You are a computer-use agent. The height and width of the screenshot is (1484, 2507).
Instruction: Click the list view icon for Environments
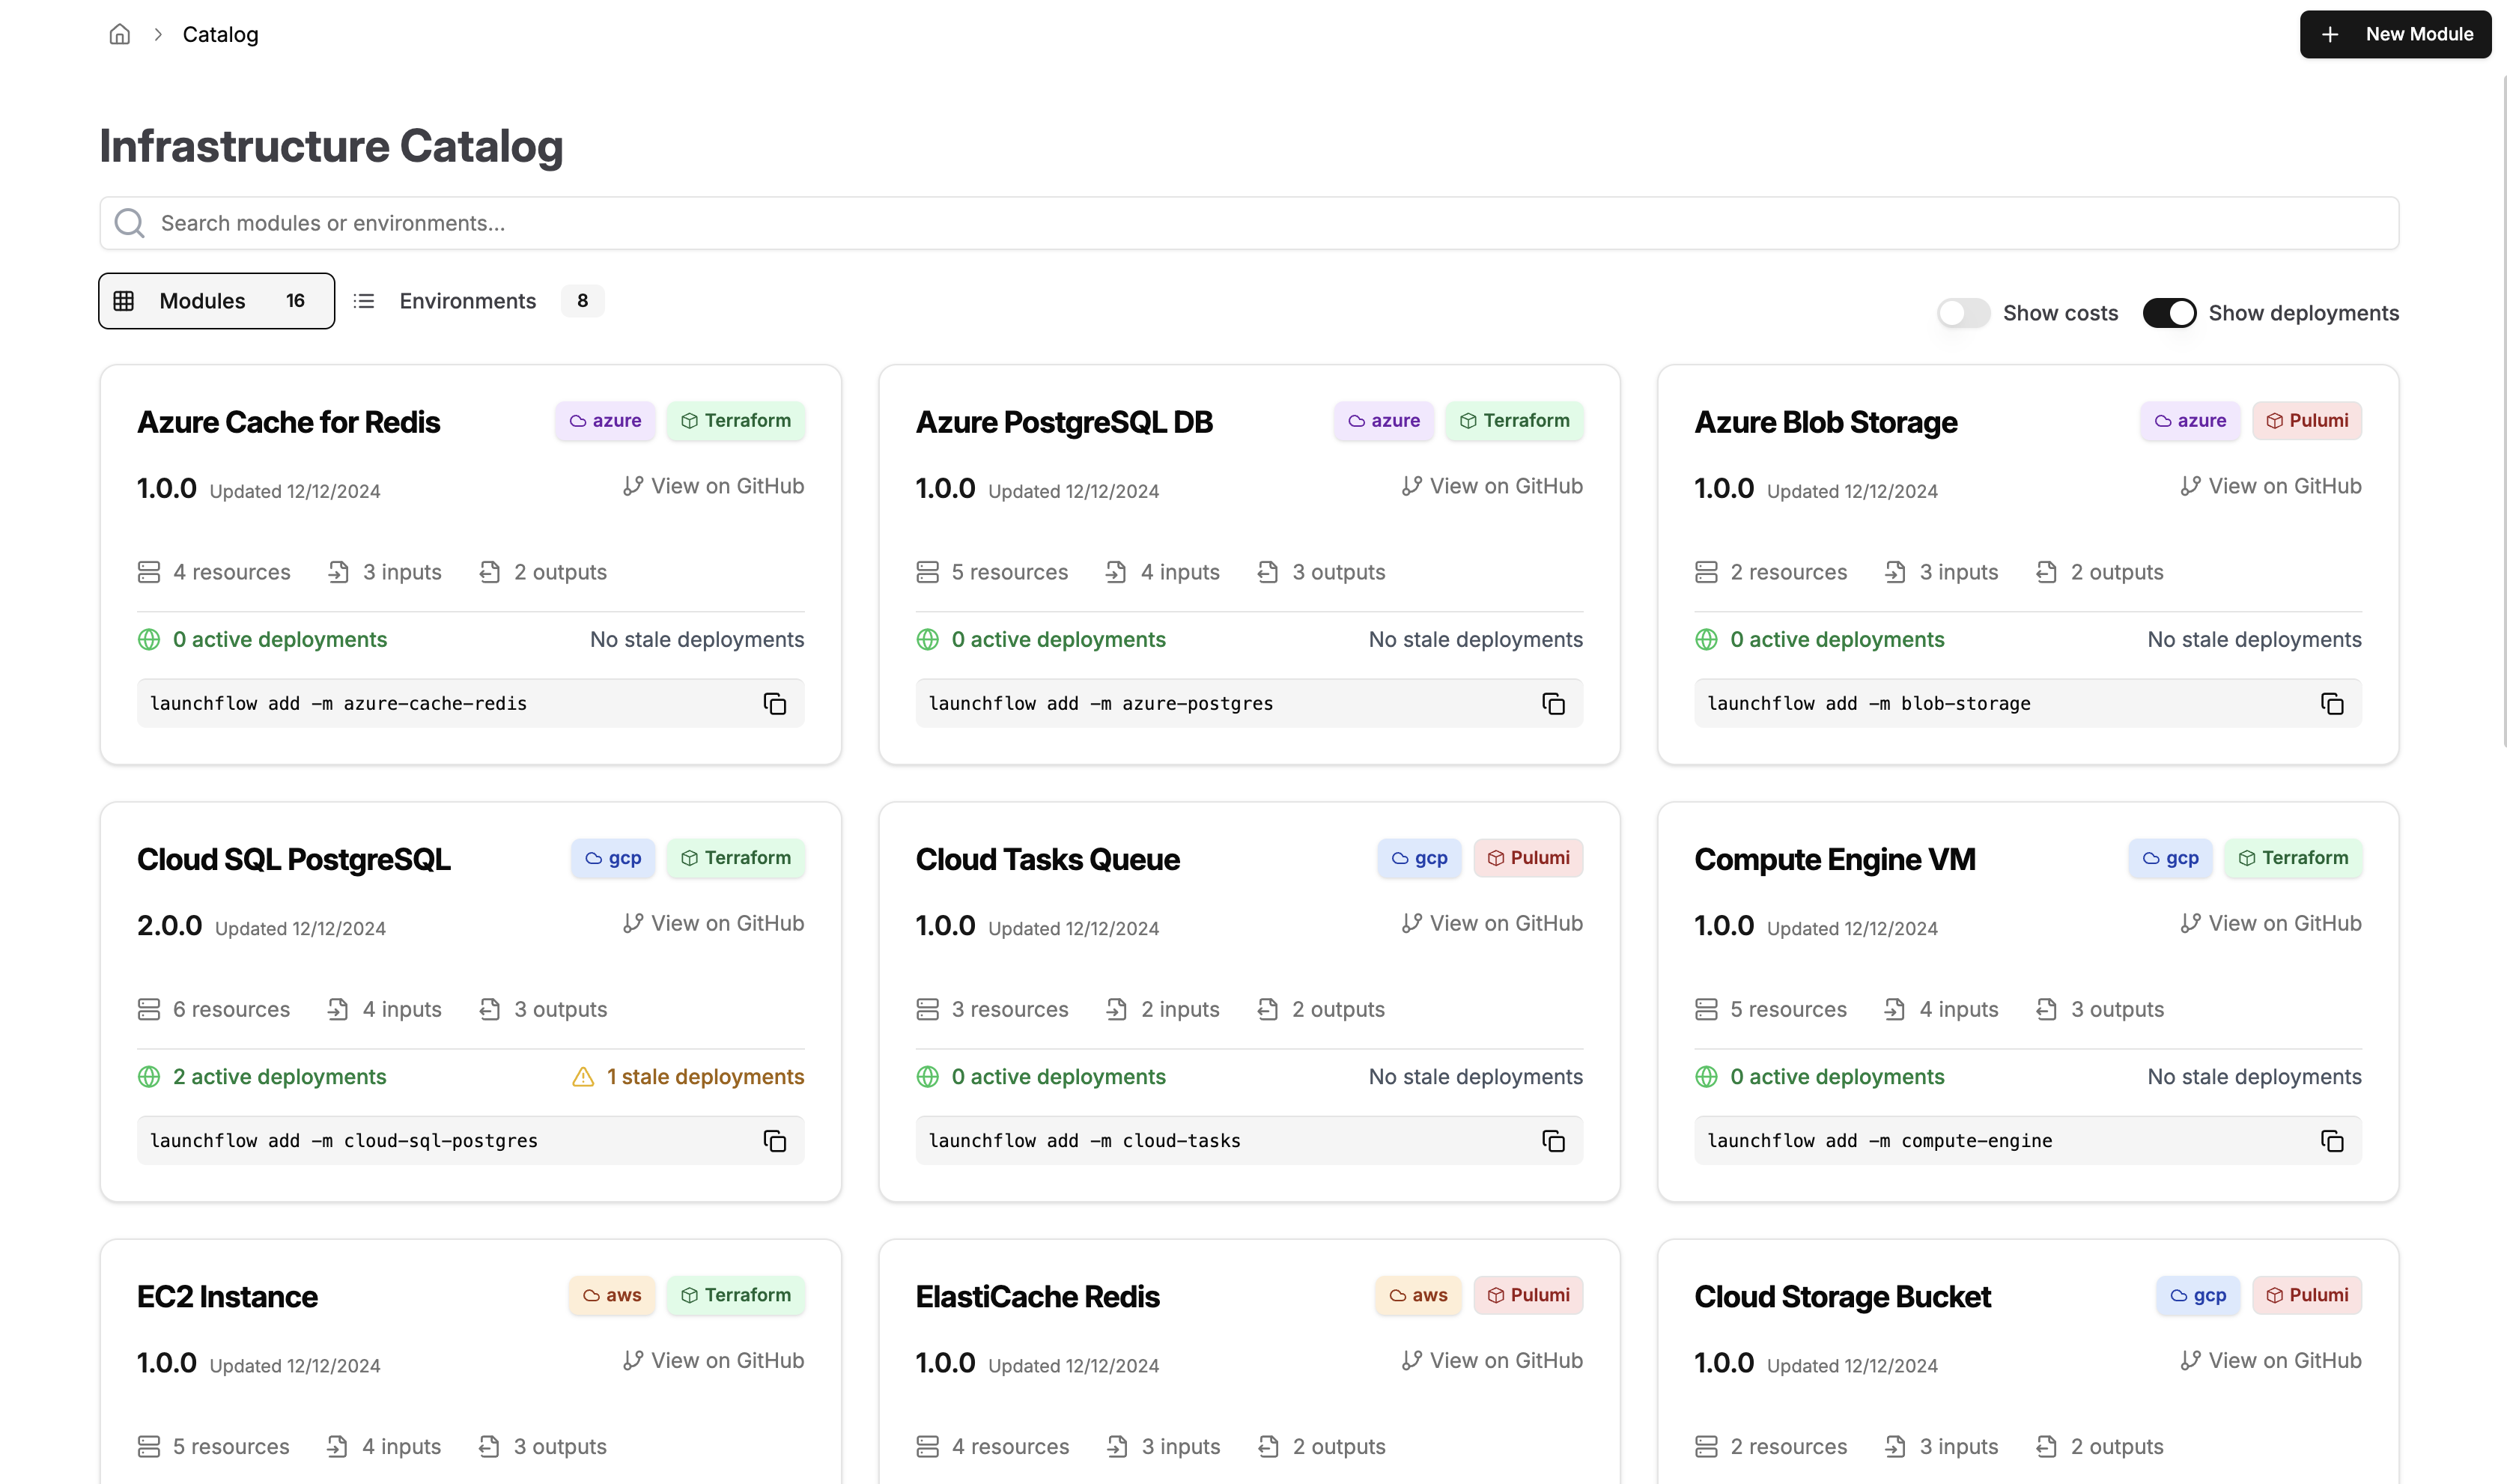tap(364, 300)
